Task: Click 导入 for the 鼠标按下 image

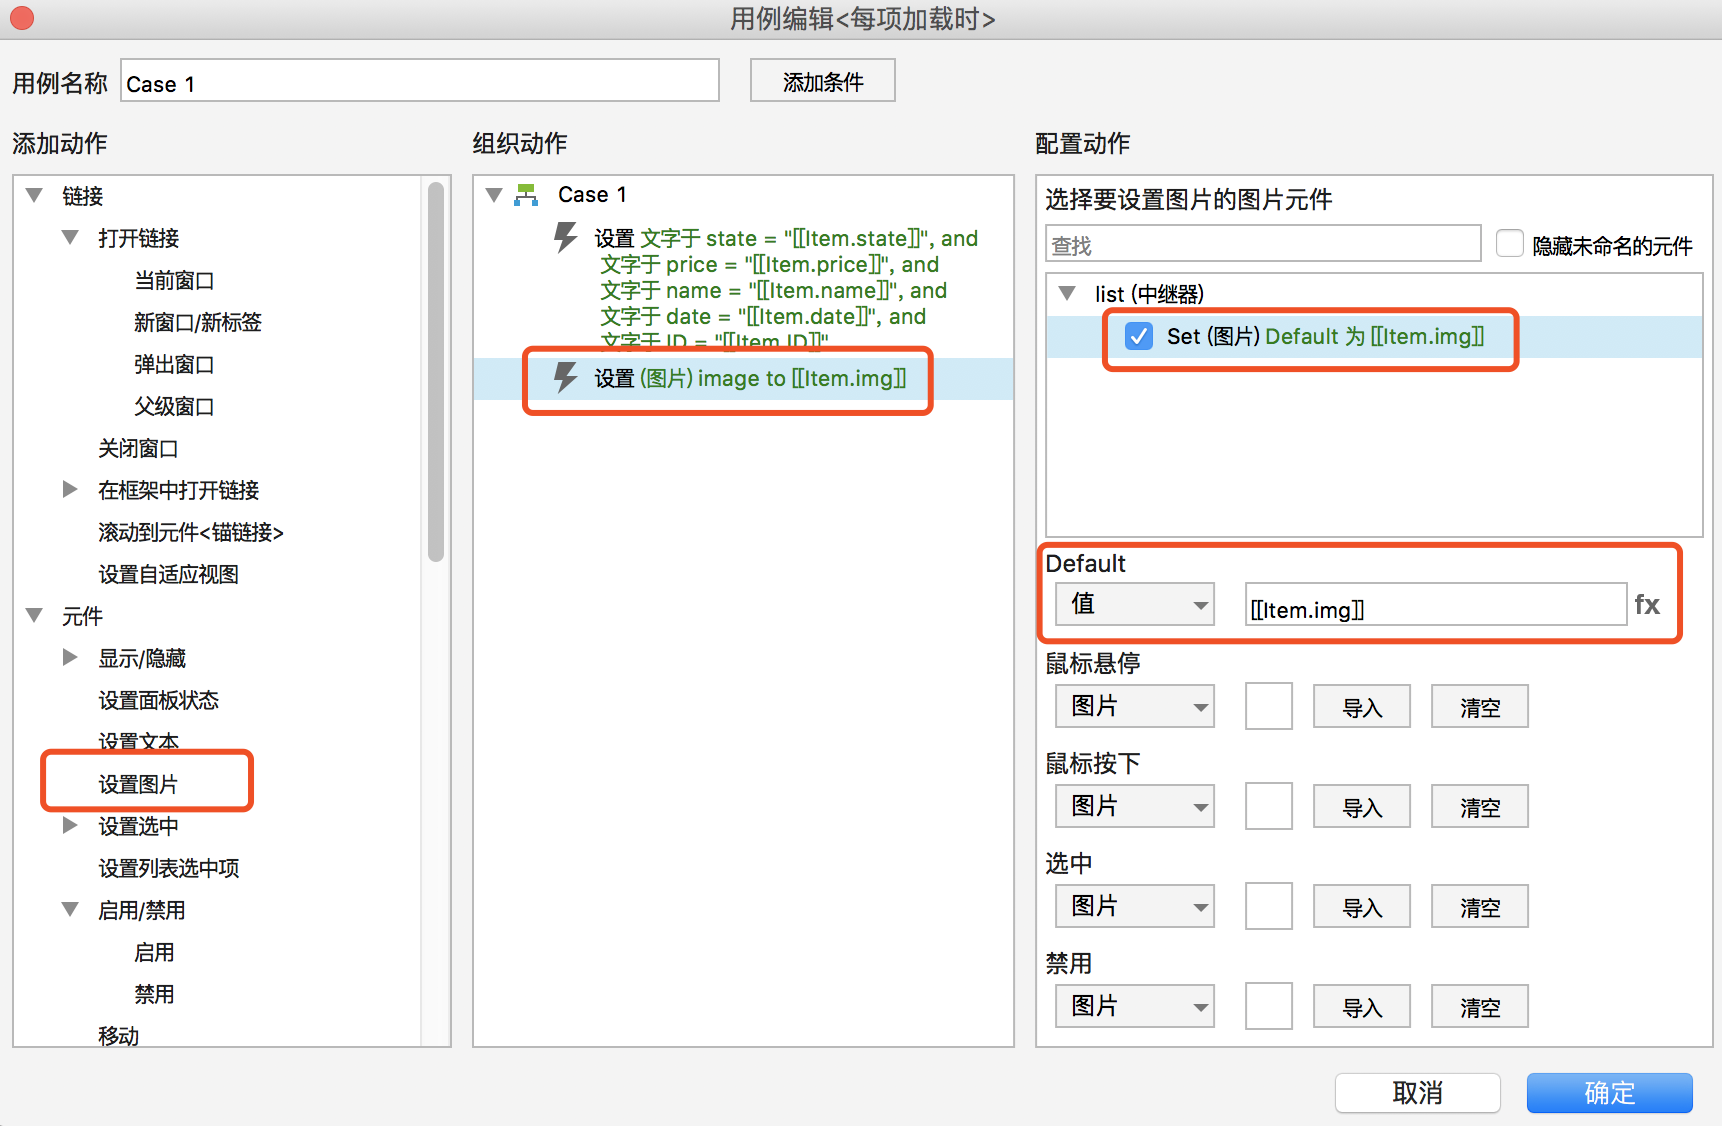Action: tap(1362, 807)
